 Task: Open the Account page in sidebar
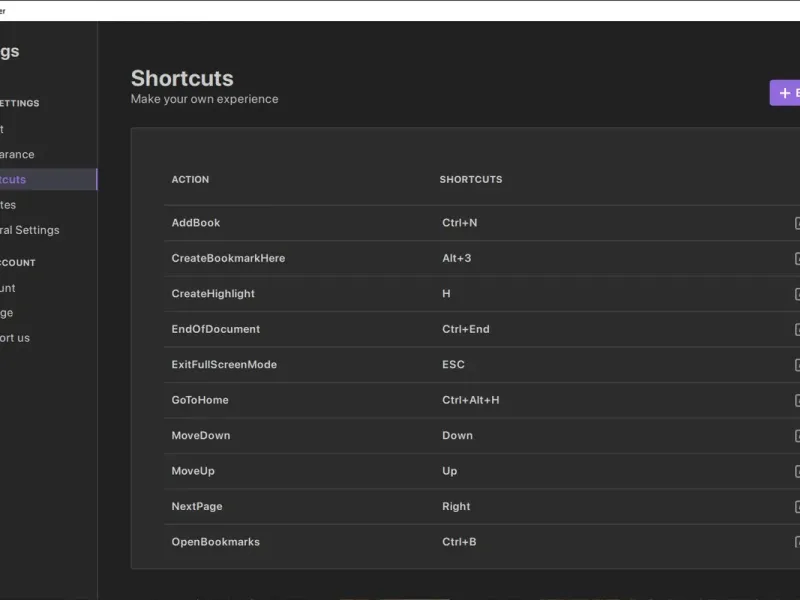click(8, 288)
